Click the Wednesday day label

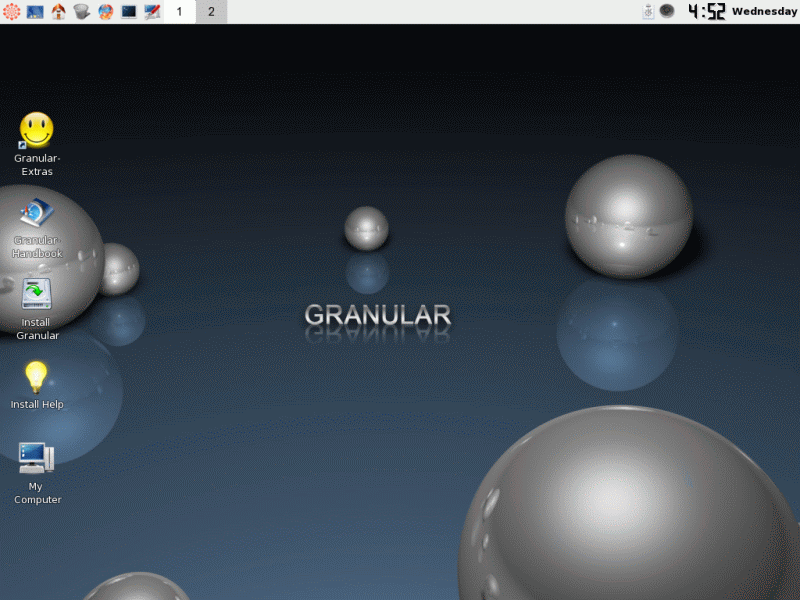[x=764, y=12]
